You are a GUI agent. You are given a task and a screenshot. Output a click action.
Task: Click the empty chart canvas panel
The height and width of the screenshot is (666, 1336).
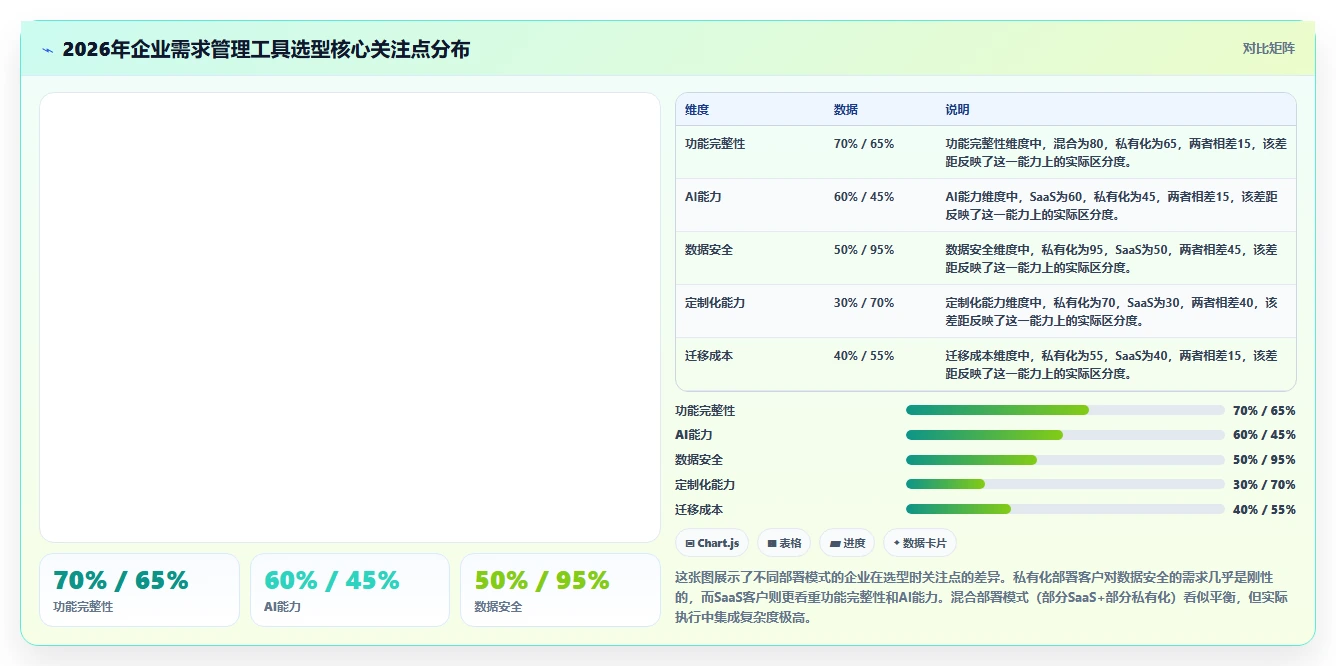[x=350, y=317]
